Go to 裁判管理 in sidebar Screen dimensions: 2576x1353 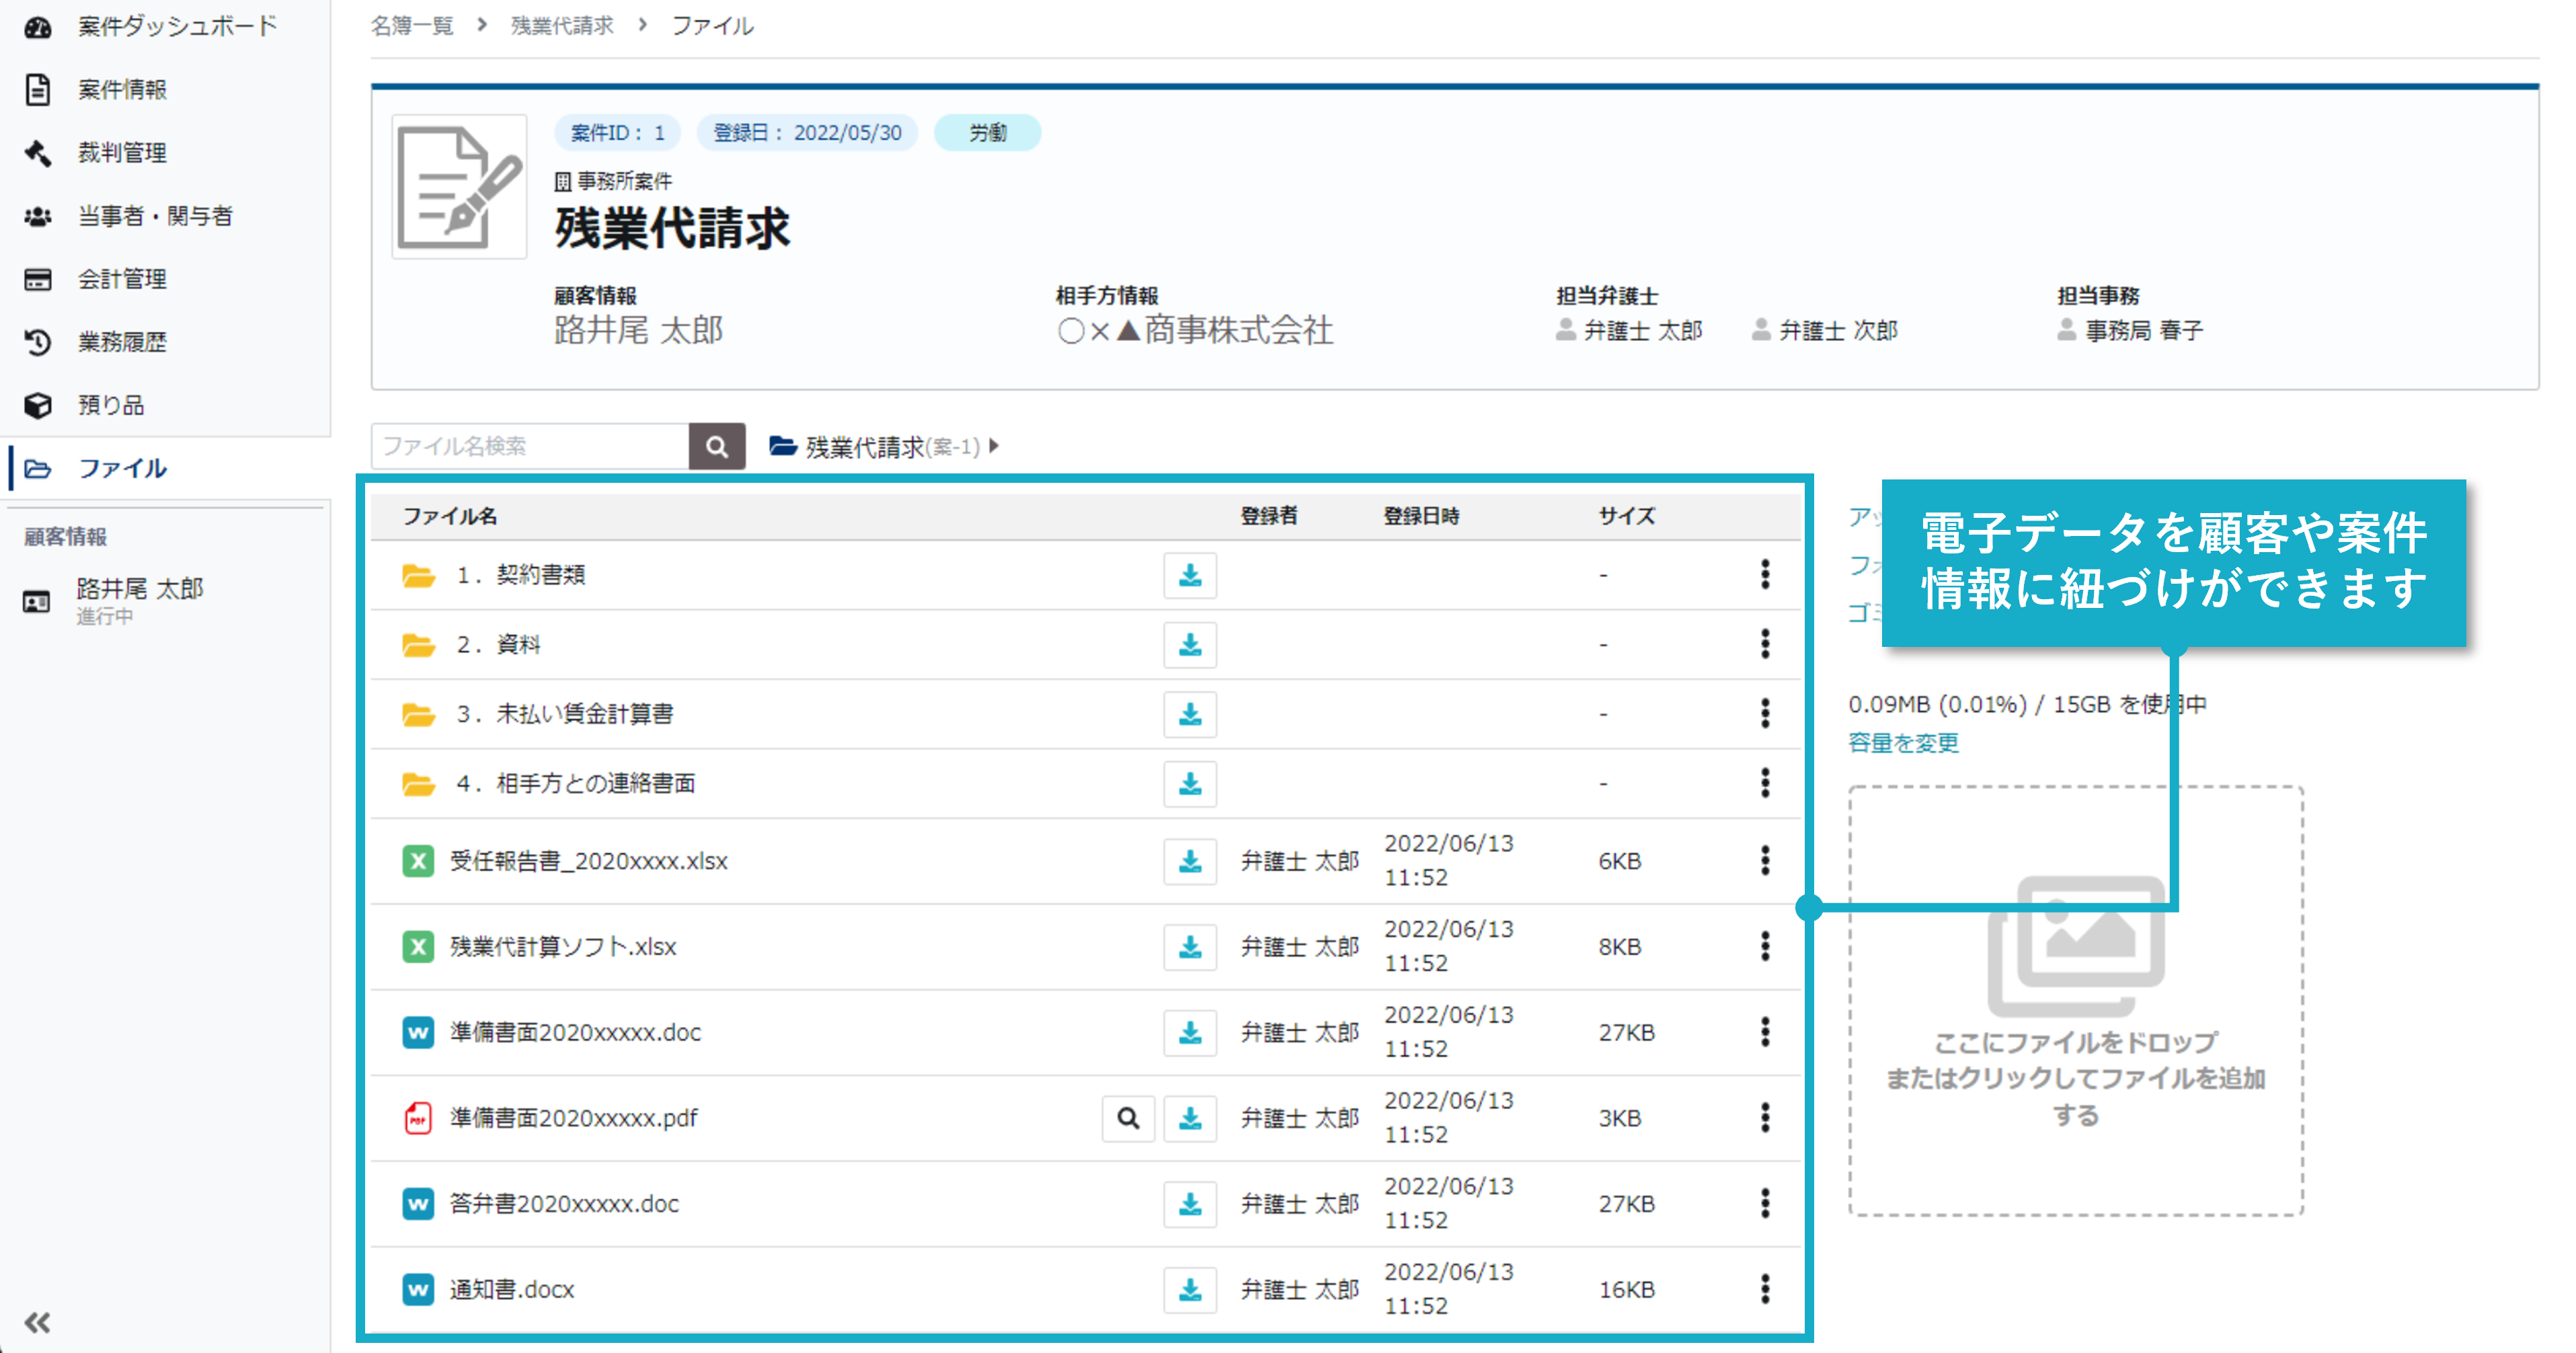tap(122, 152)
